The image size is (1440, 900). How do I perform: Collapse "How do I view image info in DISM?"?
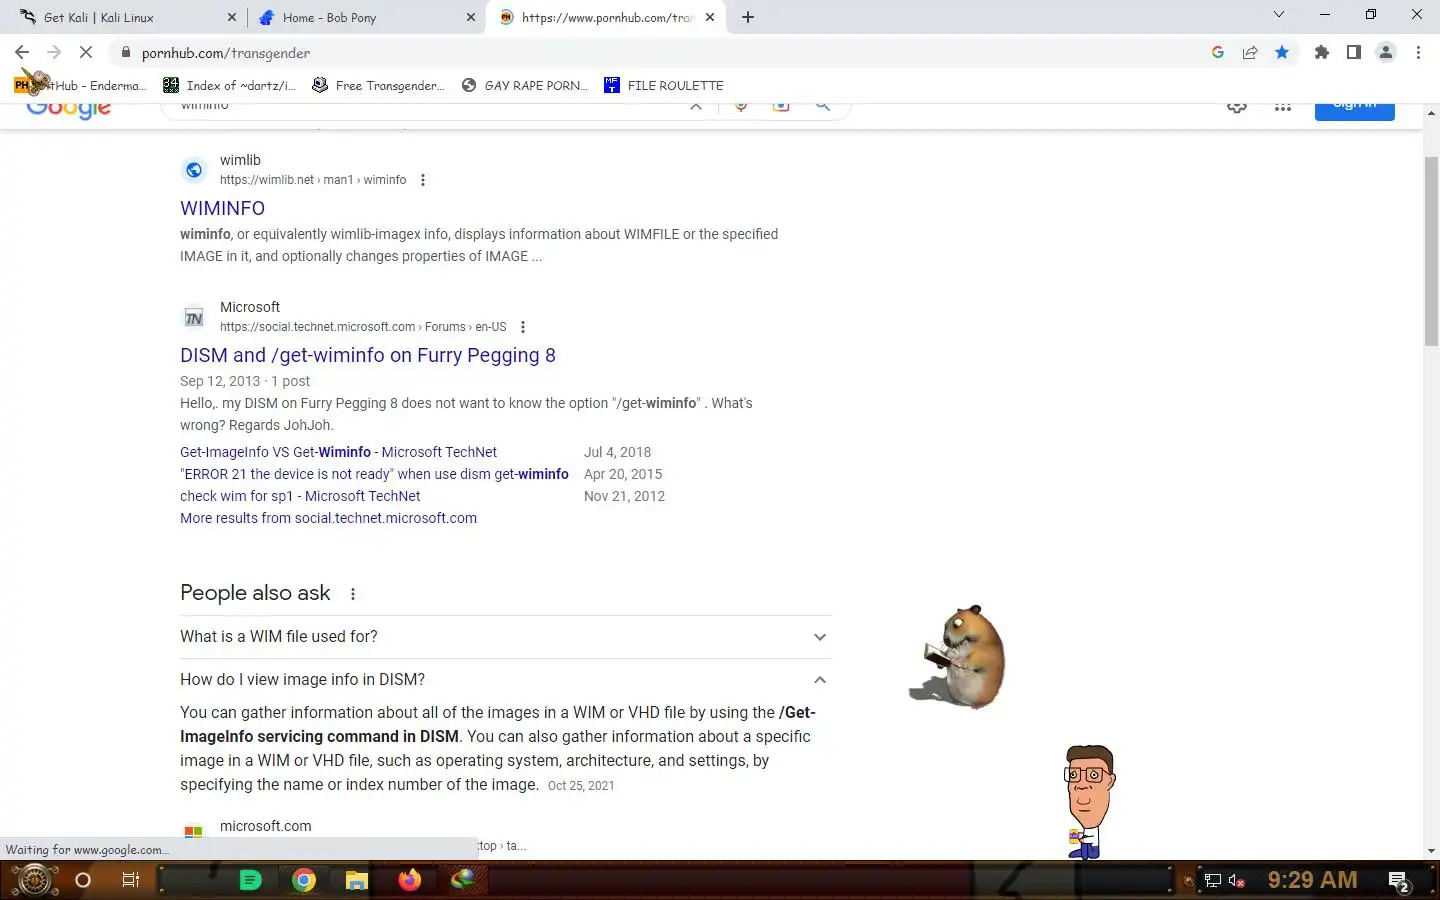pos(505,680)
